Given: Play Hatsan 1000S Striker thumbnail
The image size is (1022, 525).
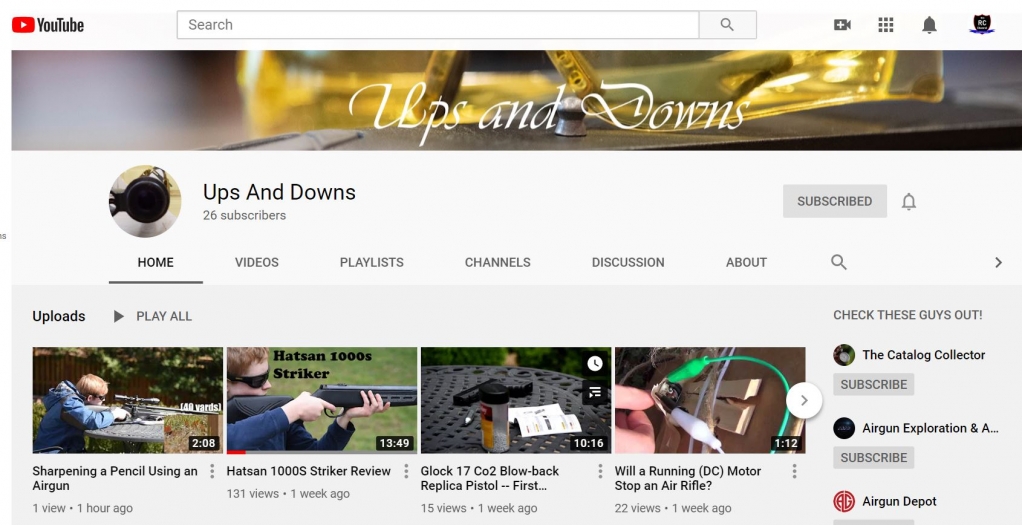Looking at the screenshot, I should 322,400.
